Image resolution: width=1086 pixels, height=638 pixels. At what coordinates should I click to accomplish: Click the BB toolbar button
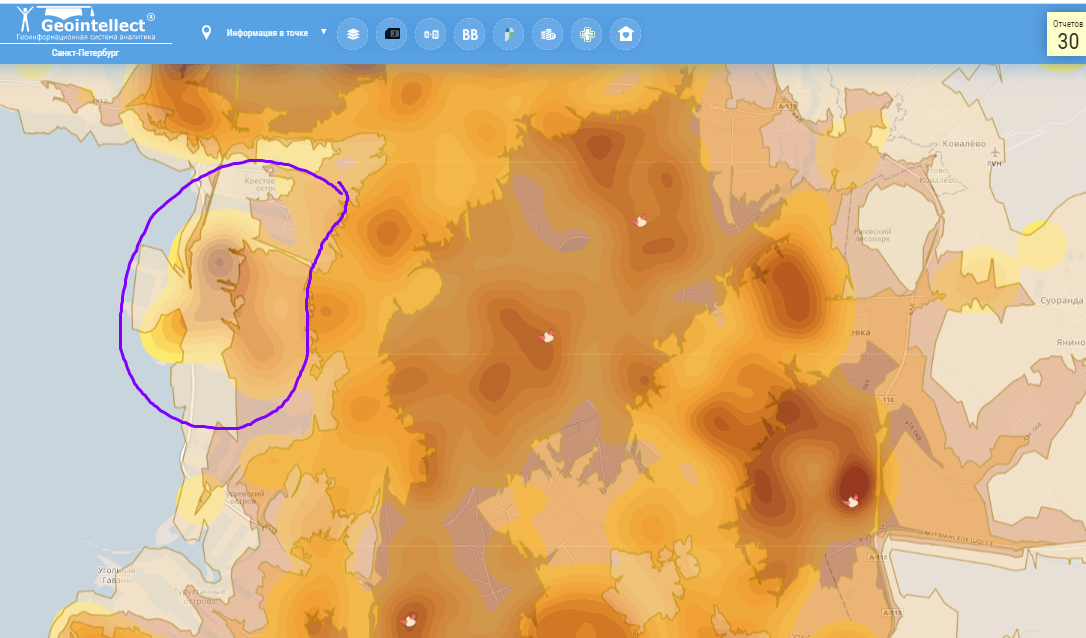469,34
